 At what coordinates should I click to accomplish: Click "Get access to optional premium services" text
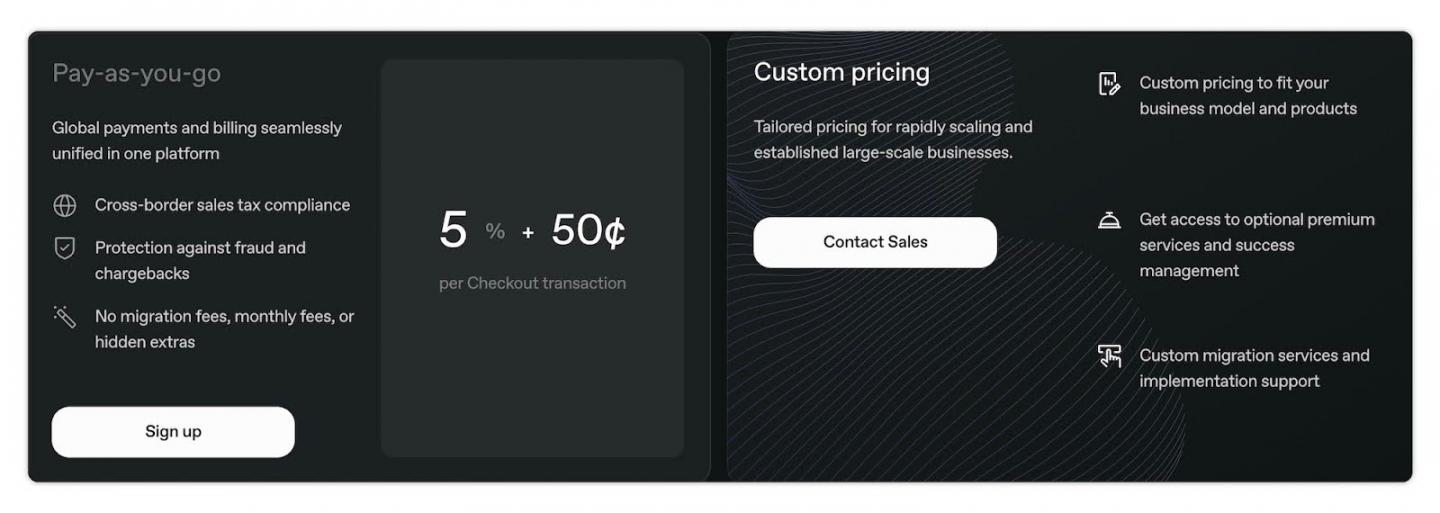point(1256,245)
